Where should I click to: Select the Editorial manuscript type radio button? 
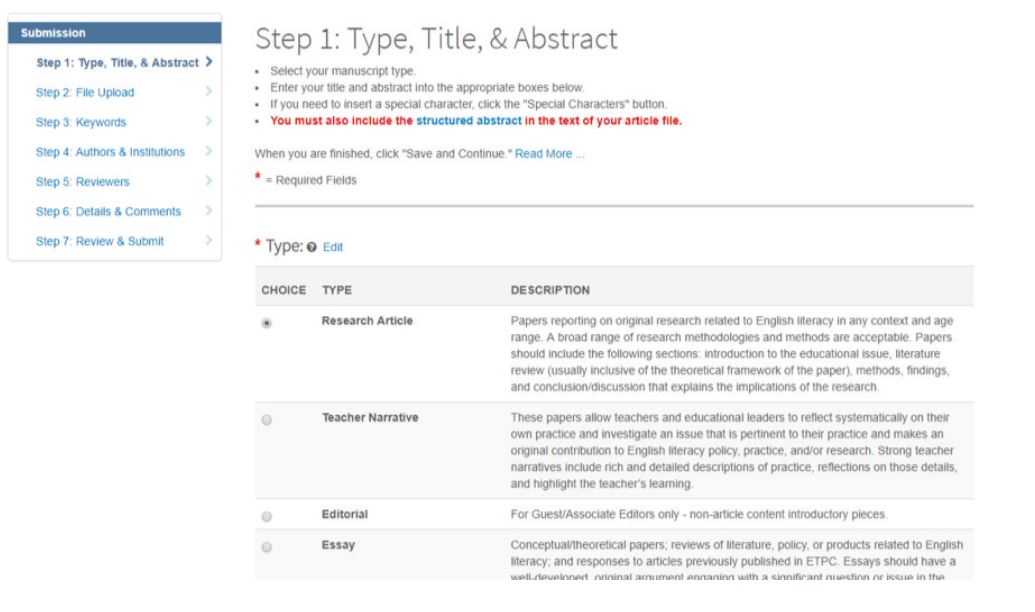[x=267, y=516]
